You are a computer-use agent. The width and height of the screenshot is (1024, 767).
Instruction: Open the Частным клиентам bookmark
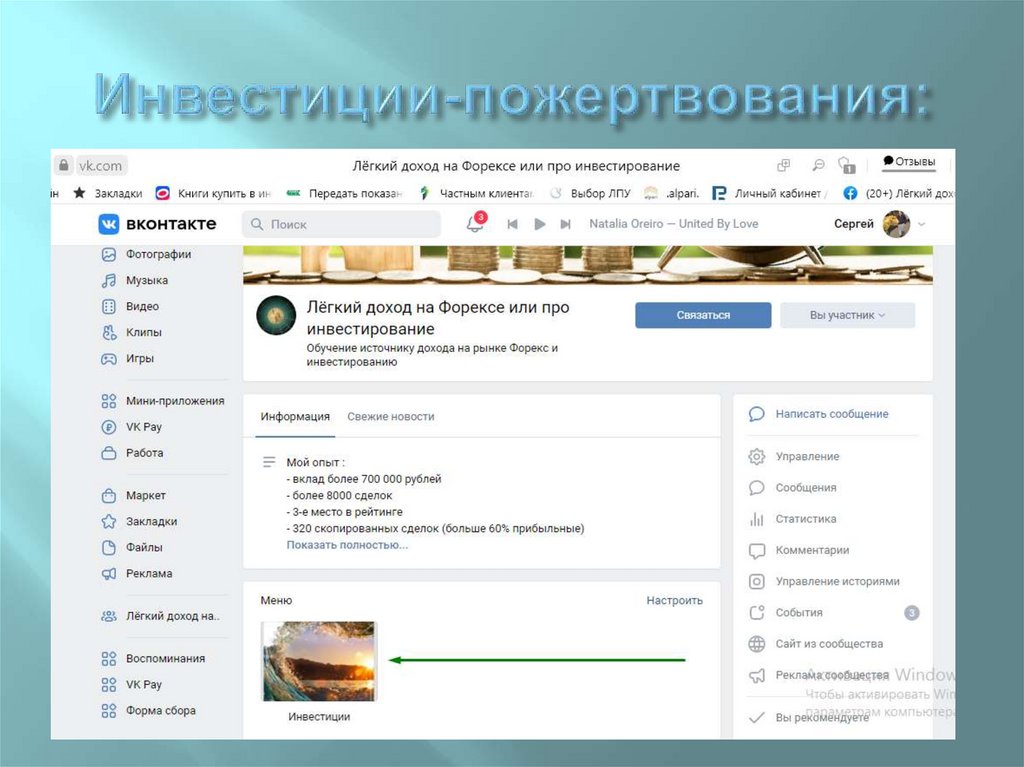[x=476, y=193]
